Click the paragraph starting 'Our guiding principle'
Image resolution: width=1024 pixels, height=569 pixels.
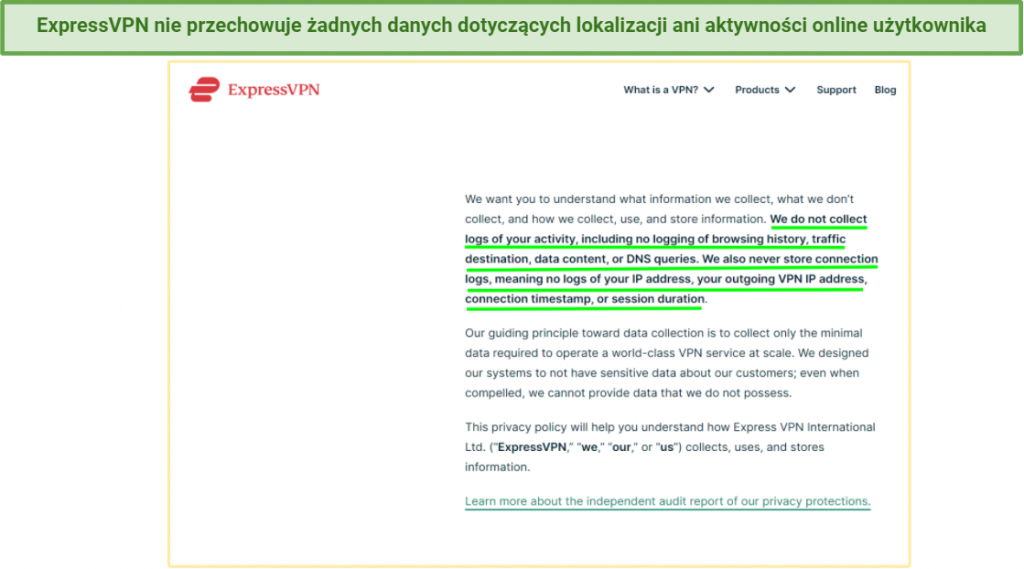point(667,363)
